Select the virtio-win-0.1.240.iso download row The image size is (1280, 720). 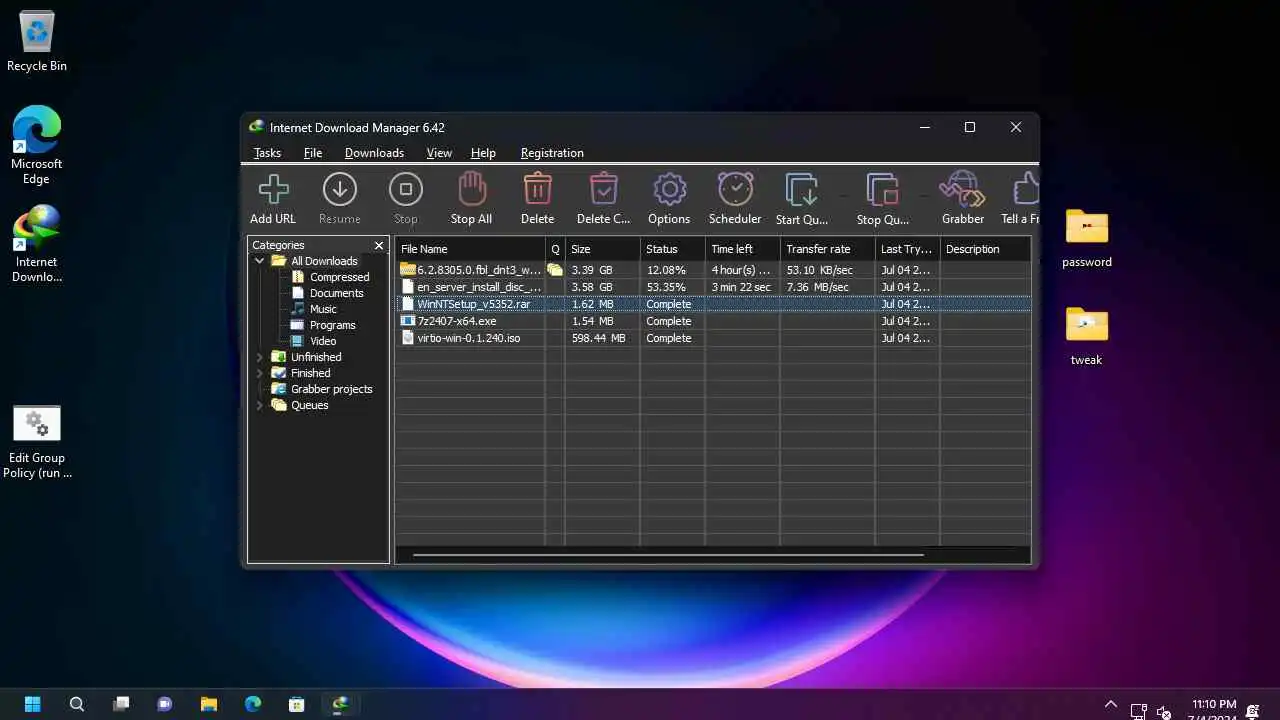tap(713, 338)
